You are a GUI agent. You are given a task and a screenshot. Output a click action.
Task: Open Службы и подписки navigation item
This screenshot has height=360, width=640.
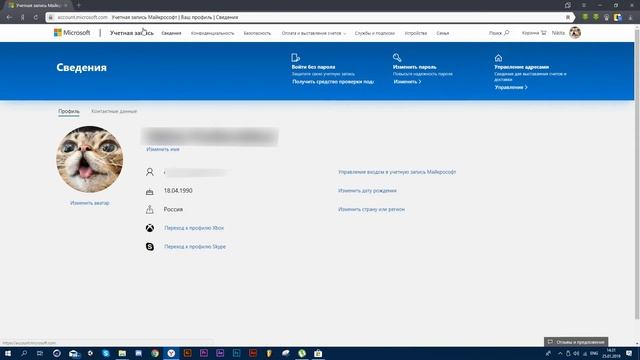375,33
